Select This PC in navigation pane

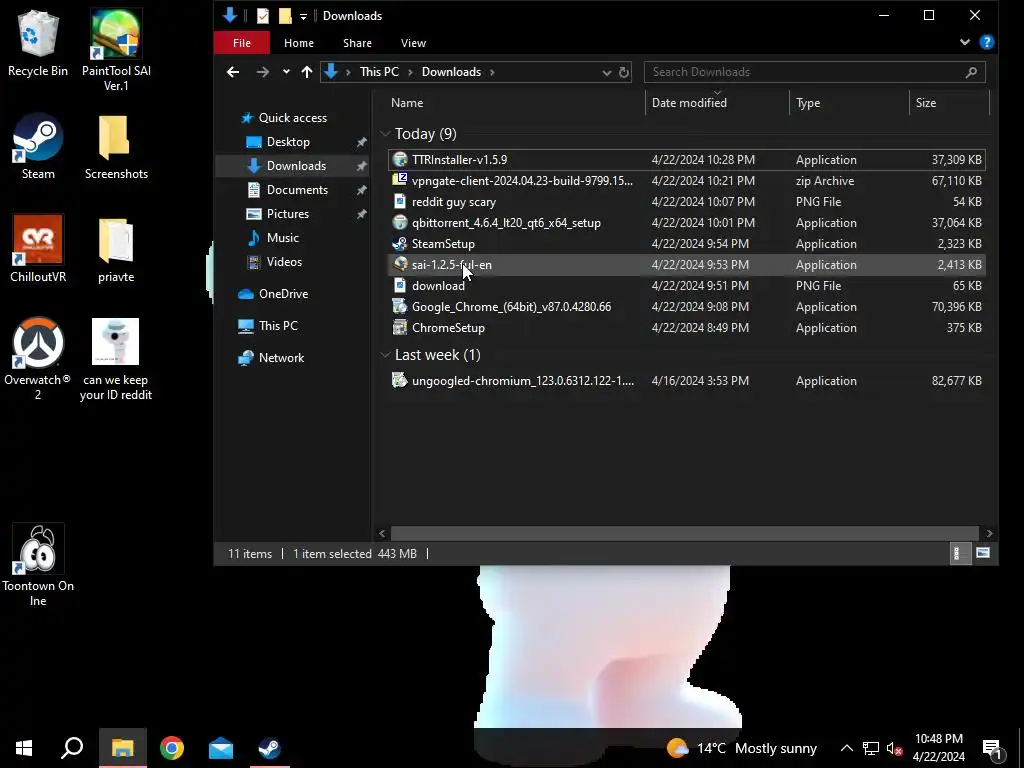pyautogui.click(x=277, y=326)
